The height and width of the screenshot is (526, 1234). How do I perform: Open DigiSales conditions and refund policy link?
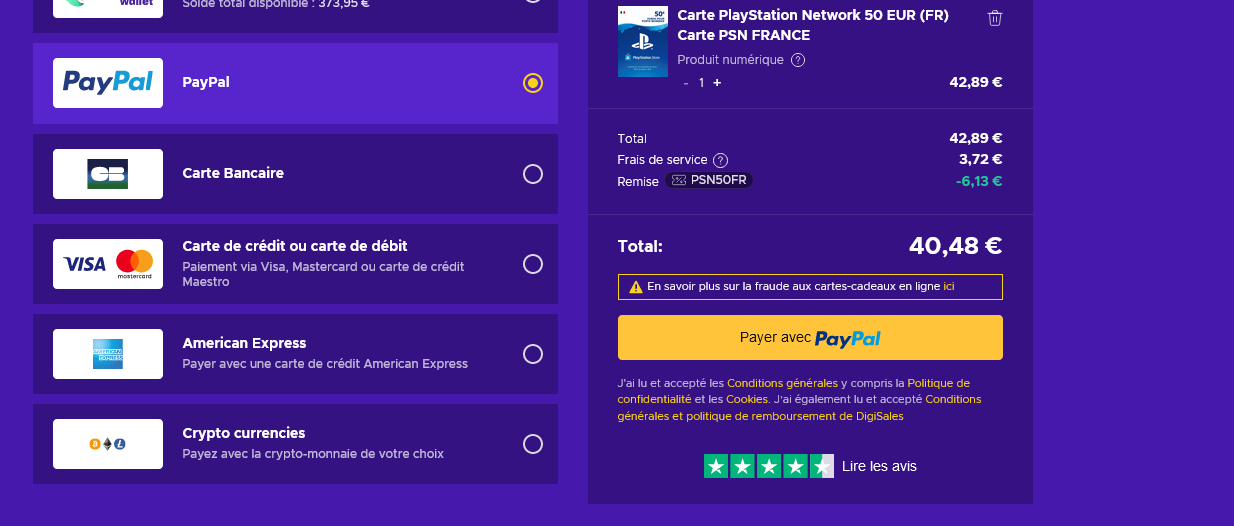pyautogui.click(x=800, y=408)
